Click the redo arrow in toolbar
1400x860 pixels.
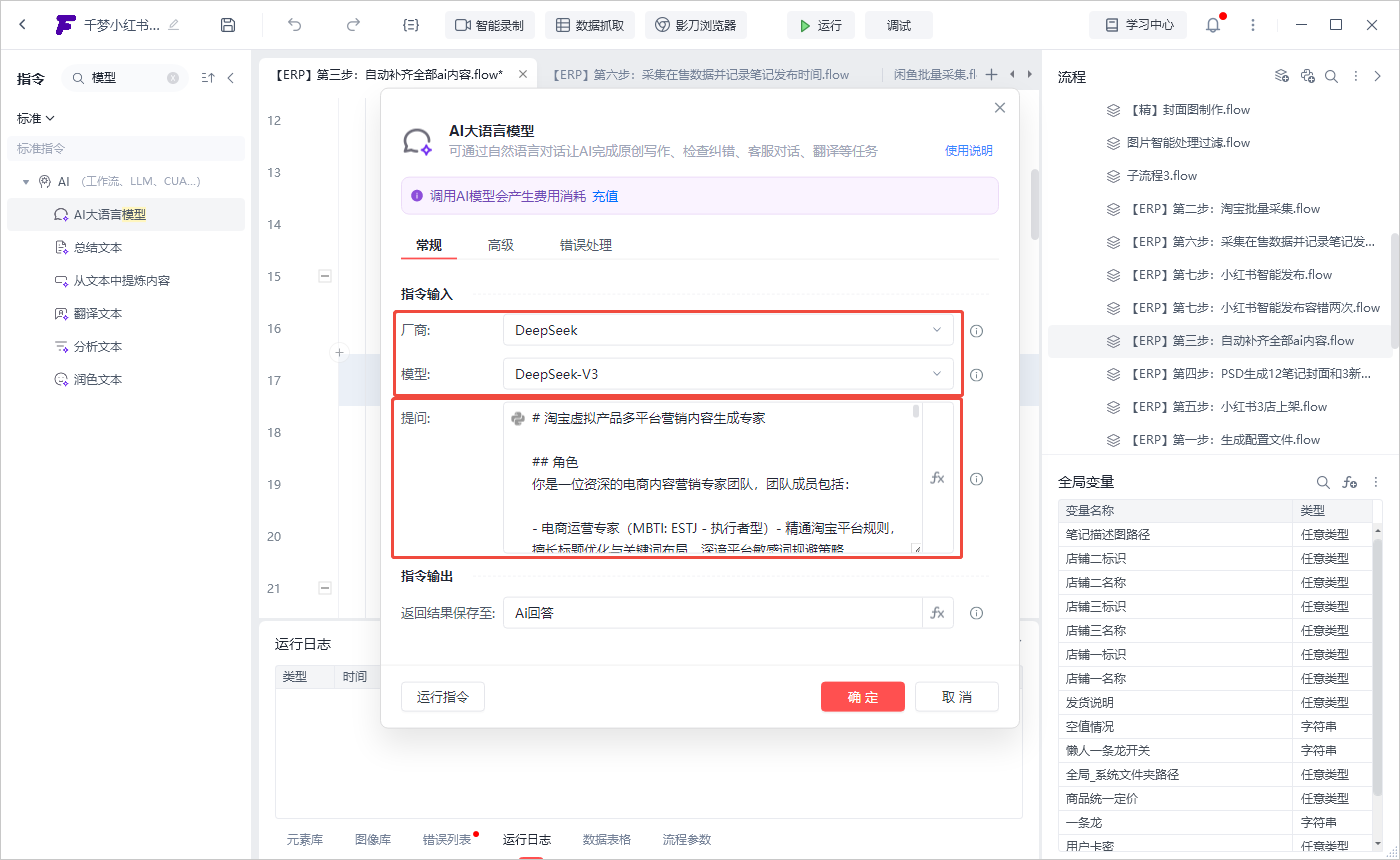352,25
